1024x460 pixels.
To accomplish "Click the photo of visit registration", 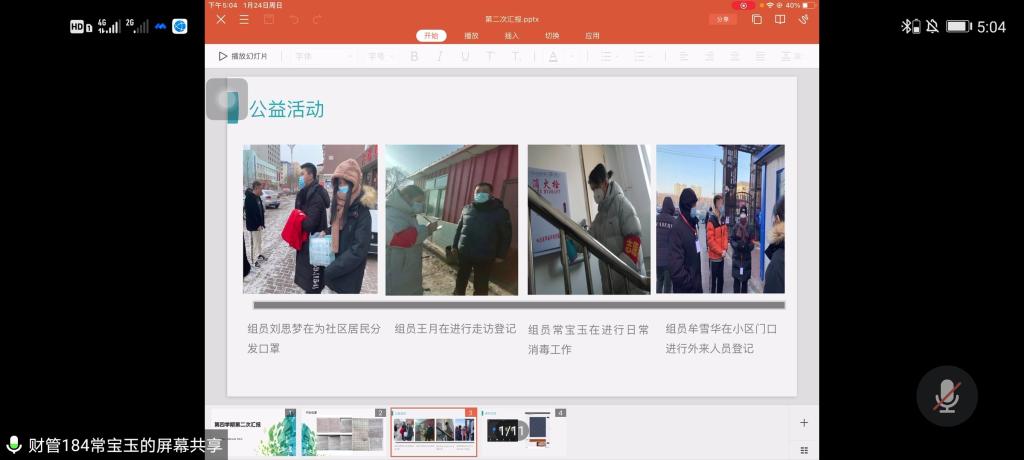I will point(451,220).
